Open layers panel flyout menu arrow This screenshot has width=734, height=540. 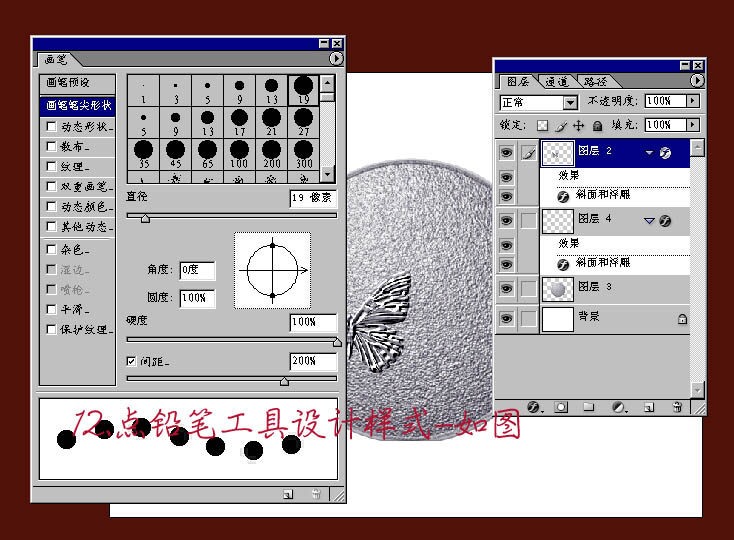pos(697,80)
